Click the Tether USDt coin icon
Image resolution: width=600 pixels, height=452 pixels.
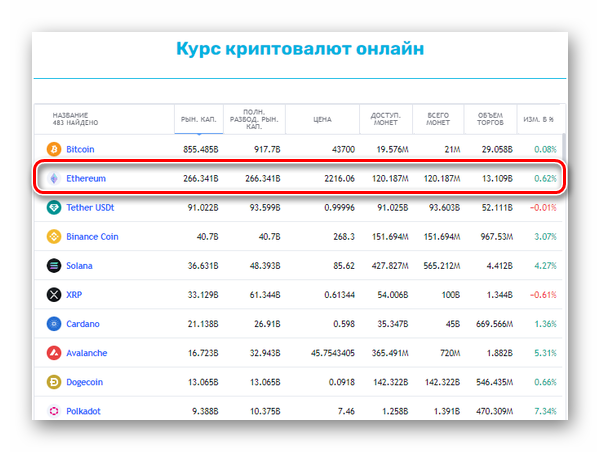54,207
